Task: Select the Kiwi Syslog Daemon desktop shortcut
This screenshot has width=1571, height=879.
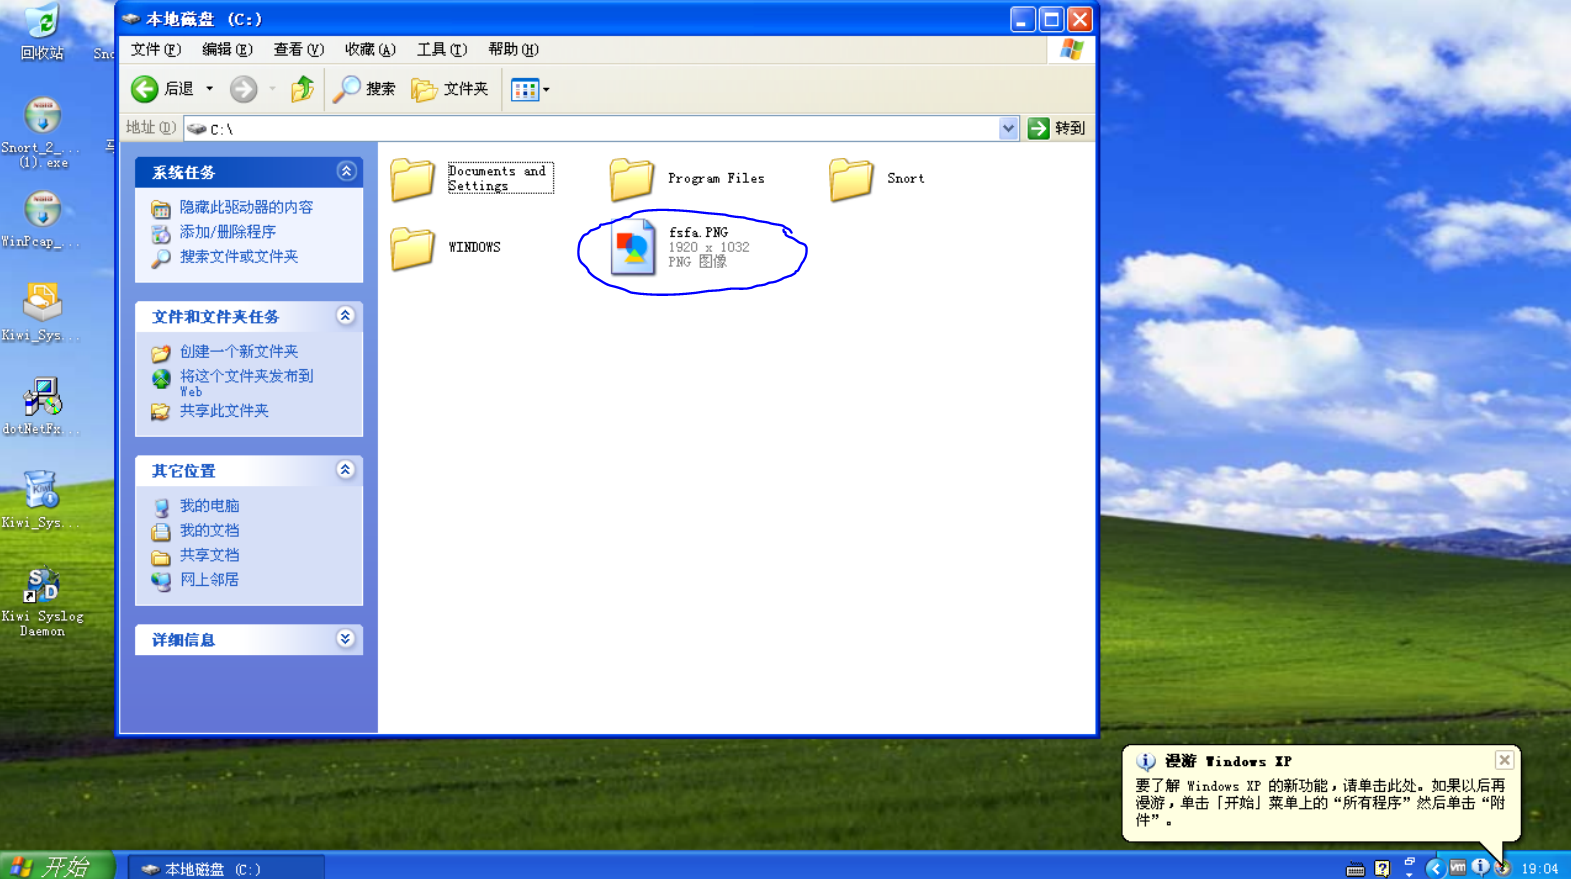Action: [x=42, y=601]
